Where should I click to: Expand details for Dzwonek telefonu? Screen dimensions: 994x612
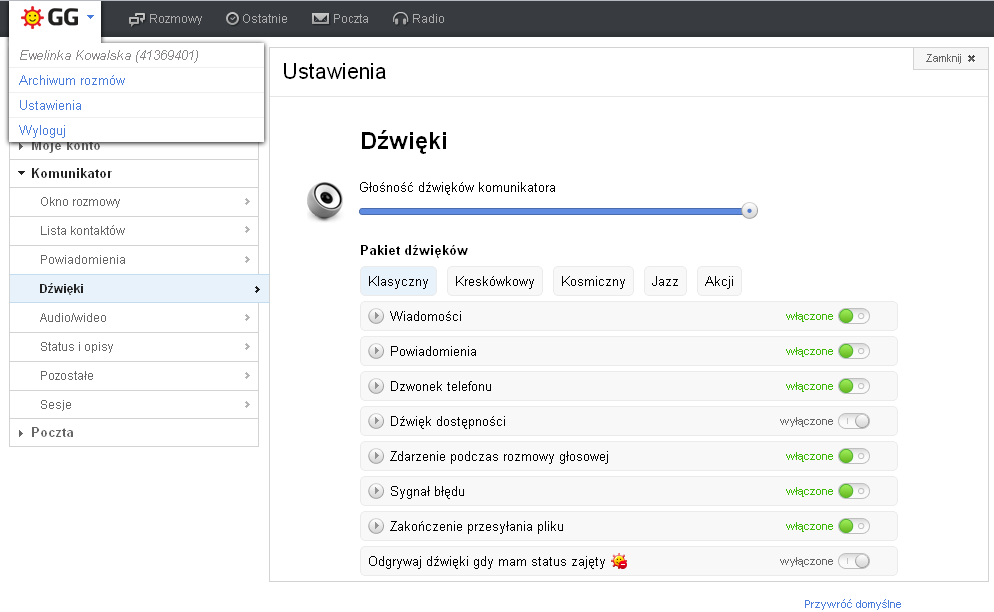coord(376,385)
